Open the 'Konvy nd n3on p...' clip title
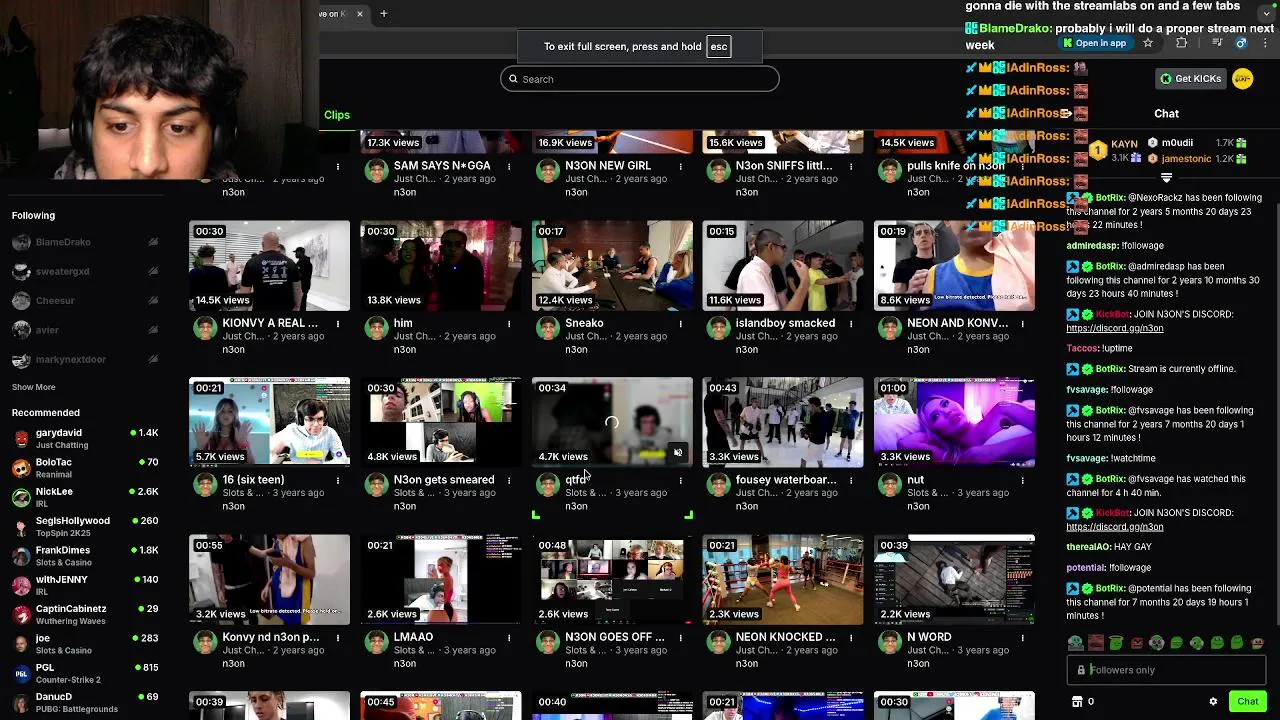 click(x=270, y=637)
